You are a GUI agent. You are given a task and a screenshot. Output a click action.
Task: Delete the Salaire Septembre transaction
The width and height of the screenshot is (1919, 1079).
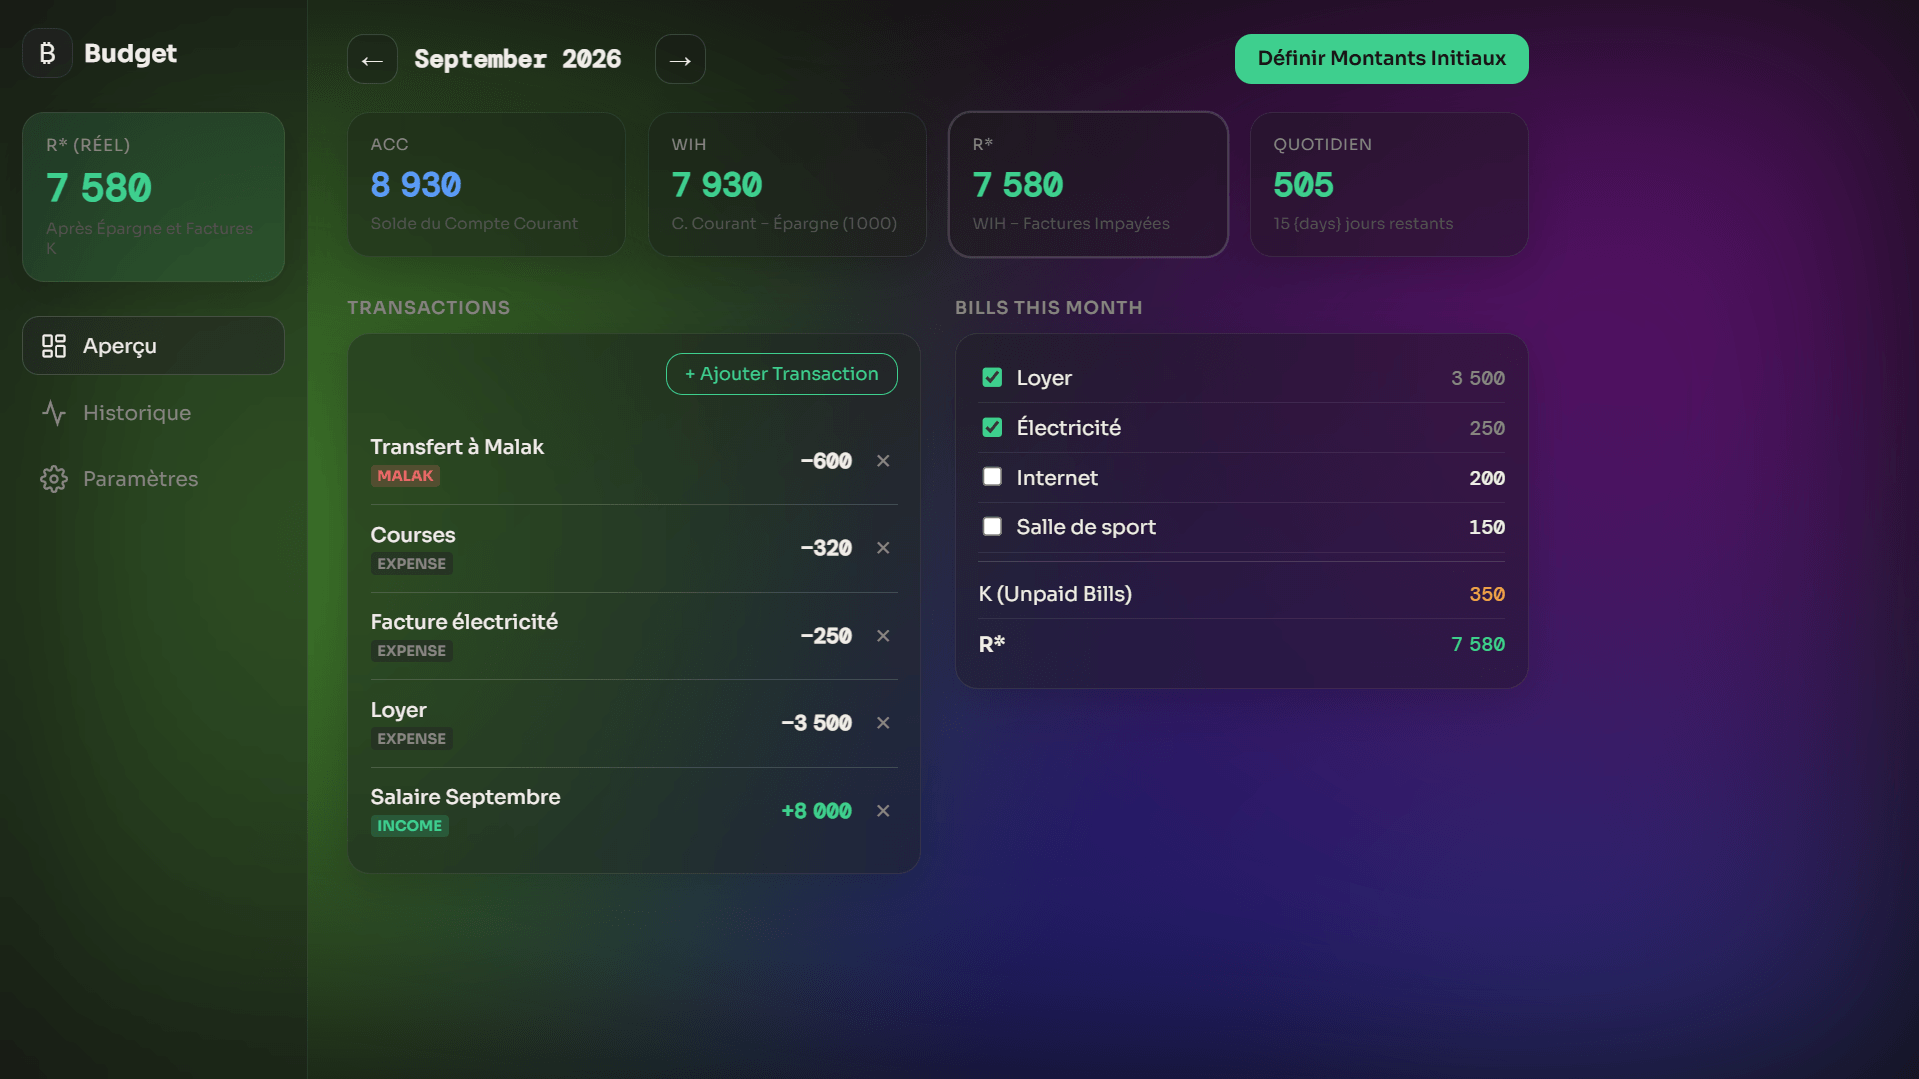point(883,811)
